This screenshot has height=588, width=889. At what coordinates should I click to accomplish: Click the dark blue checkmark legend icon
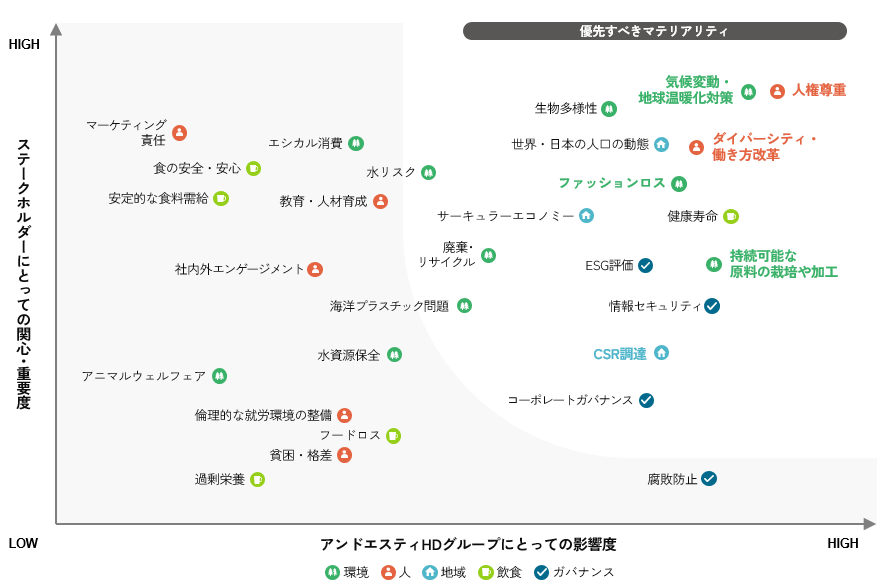[541, 572]
